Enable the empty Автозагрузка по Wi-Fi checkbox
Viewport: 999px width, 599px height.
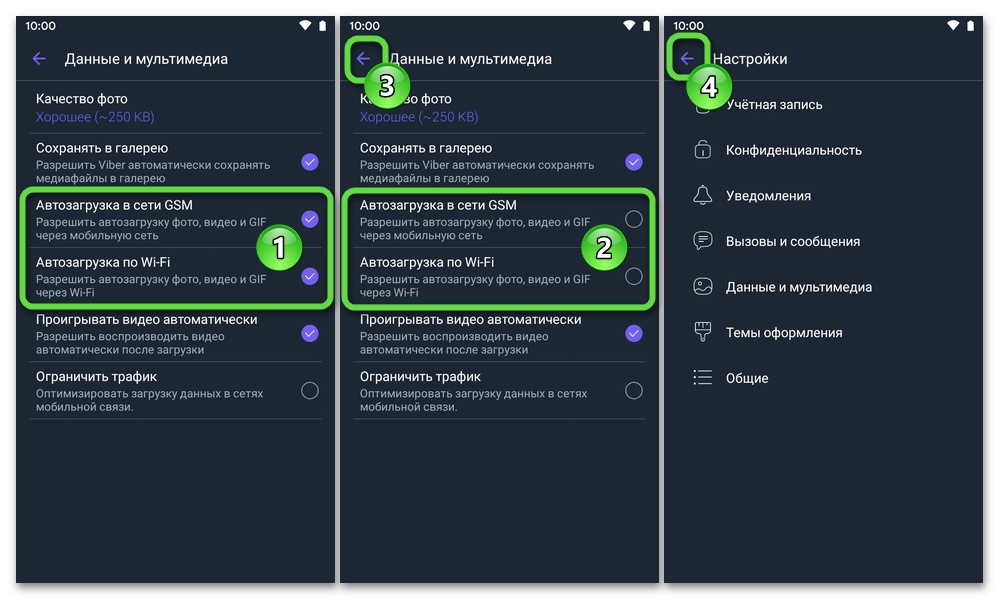pos(634,276)
